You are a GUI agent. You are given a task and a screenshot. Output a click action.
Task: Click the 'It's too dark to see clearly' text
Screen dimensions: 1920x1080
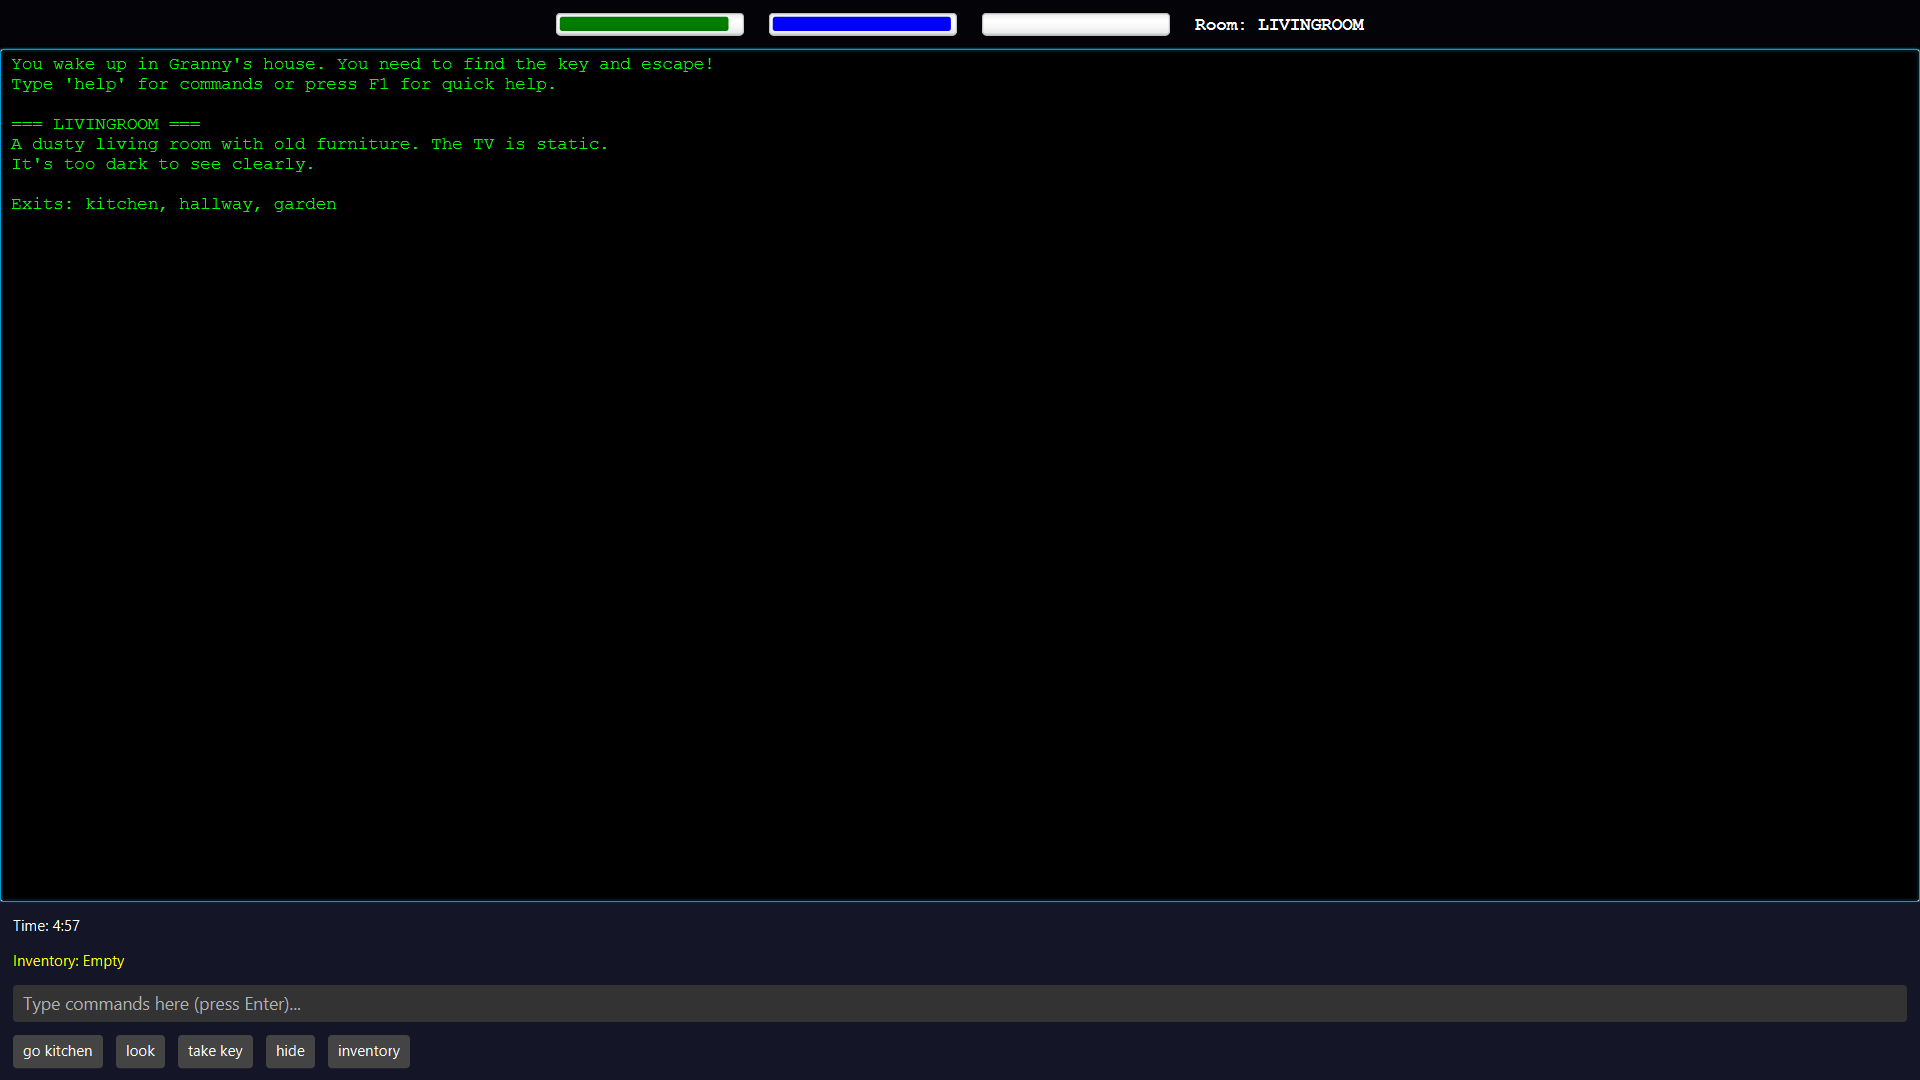point(162,164)
